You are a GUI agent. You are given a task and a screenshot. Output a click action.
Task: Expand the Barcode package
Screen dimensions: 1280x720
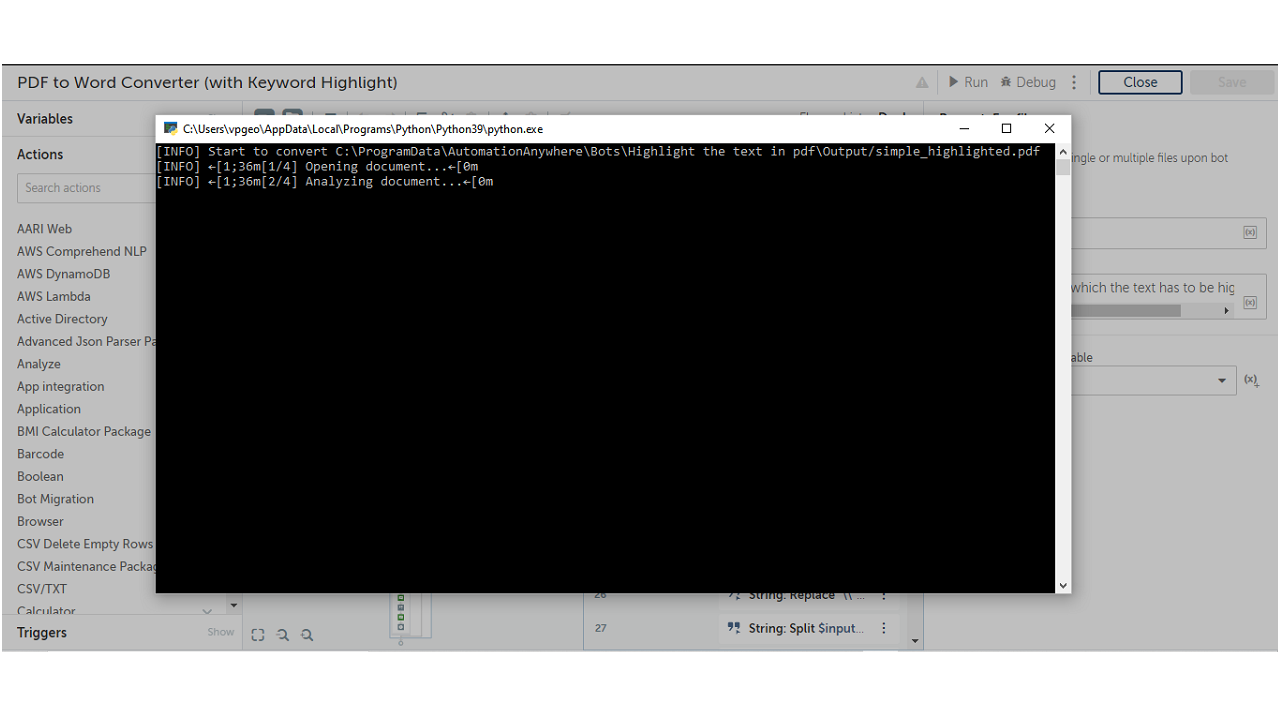(x=40, y=454)
